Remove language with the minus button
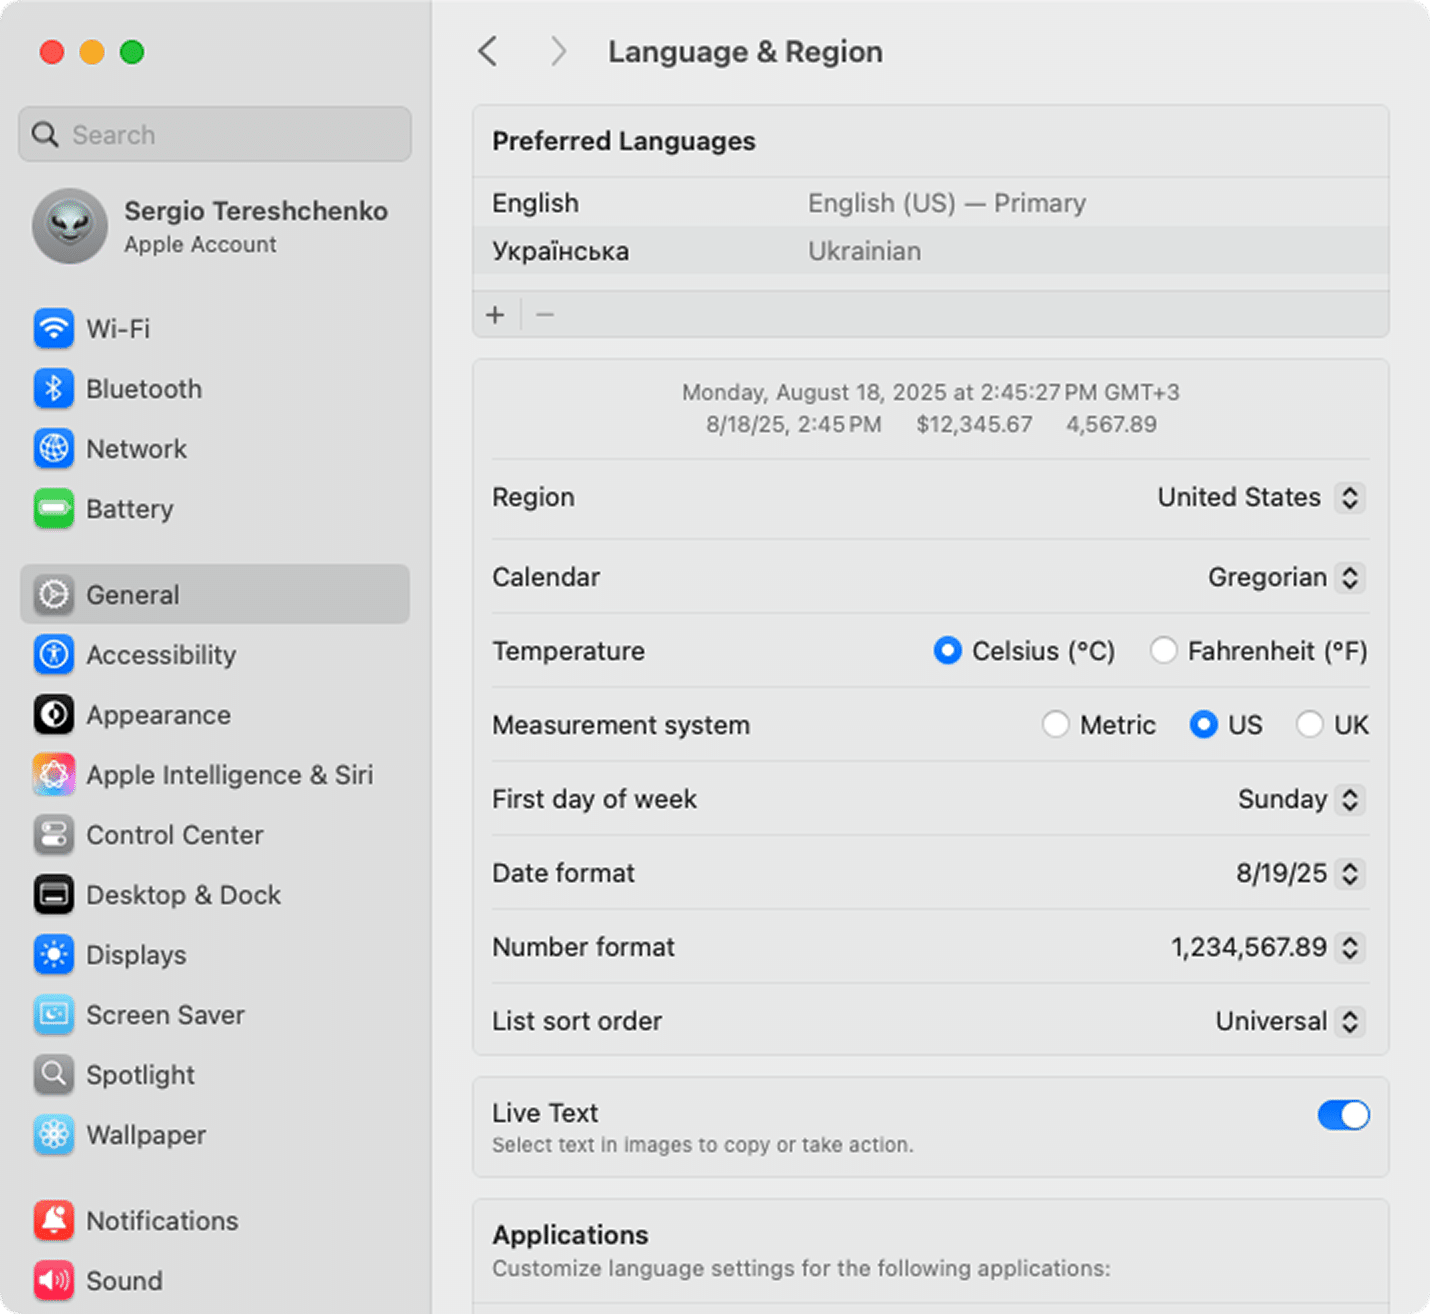The width and height of the screenshot is (1430, 1314). point(545,315)
